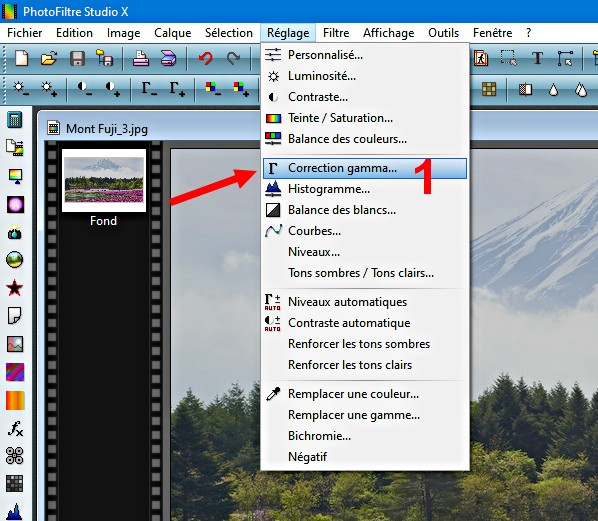598x521 pixels.
Task: Increase gamma with the Gamma plus icon
Action: (177, 88)
